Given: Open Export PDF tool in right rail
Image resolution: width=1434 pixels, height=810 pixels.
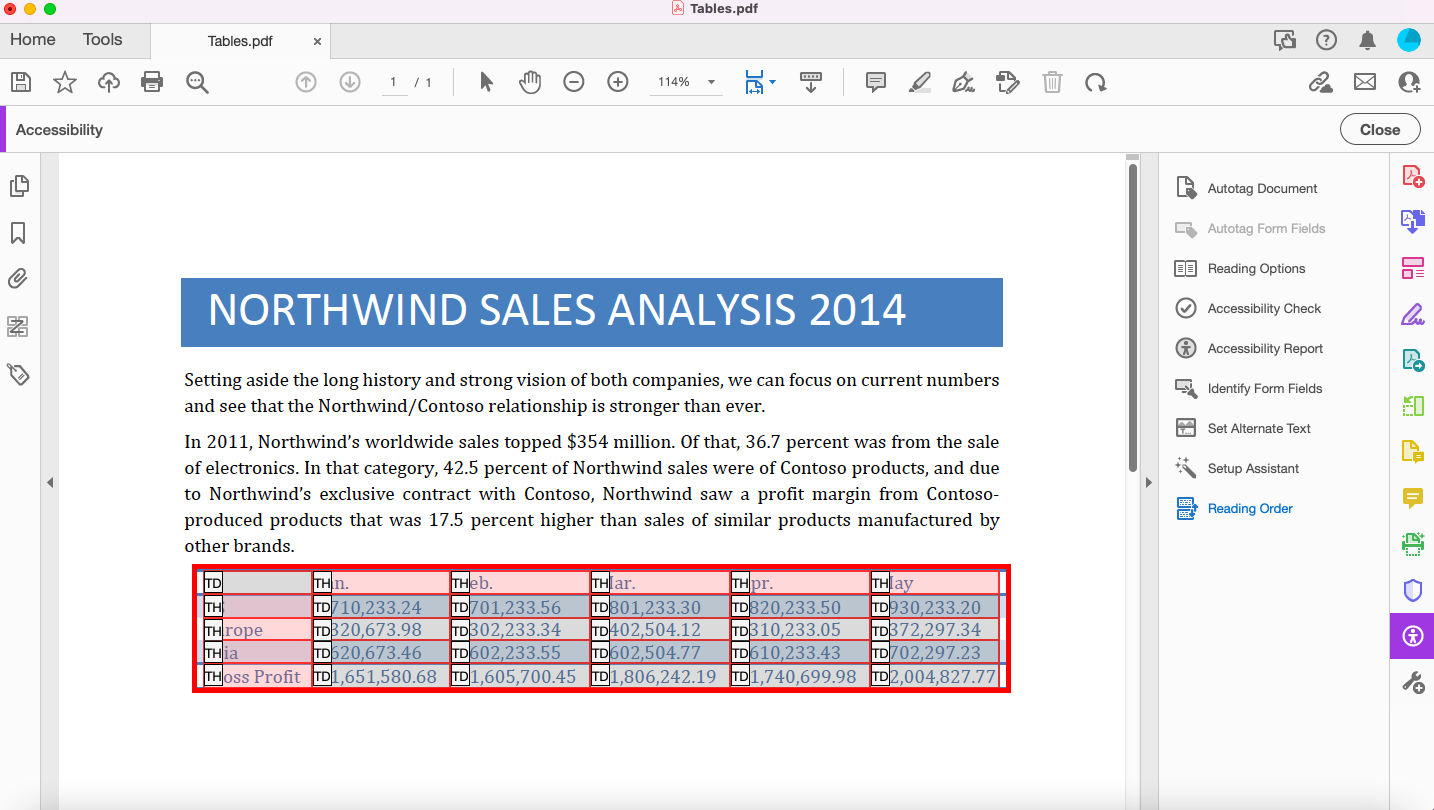Looking at the screenshot, I should [x=1413, y=222].
